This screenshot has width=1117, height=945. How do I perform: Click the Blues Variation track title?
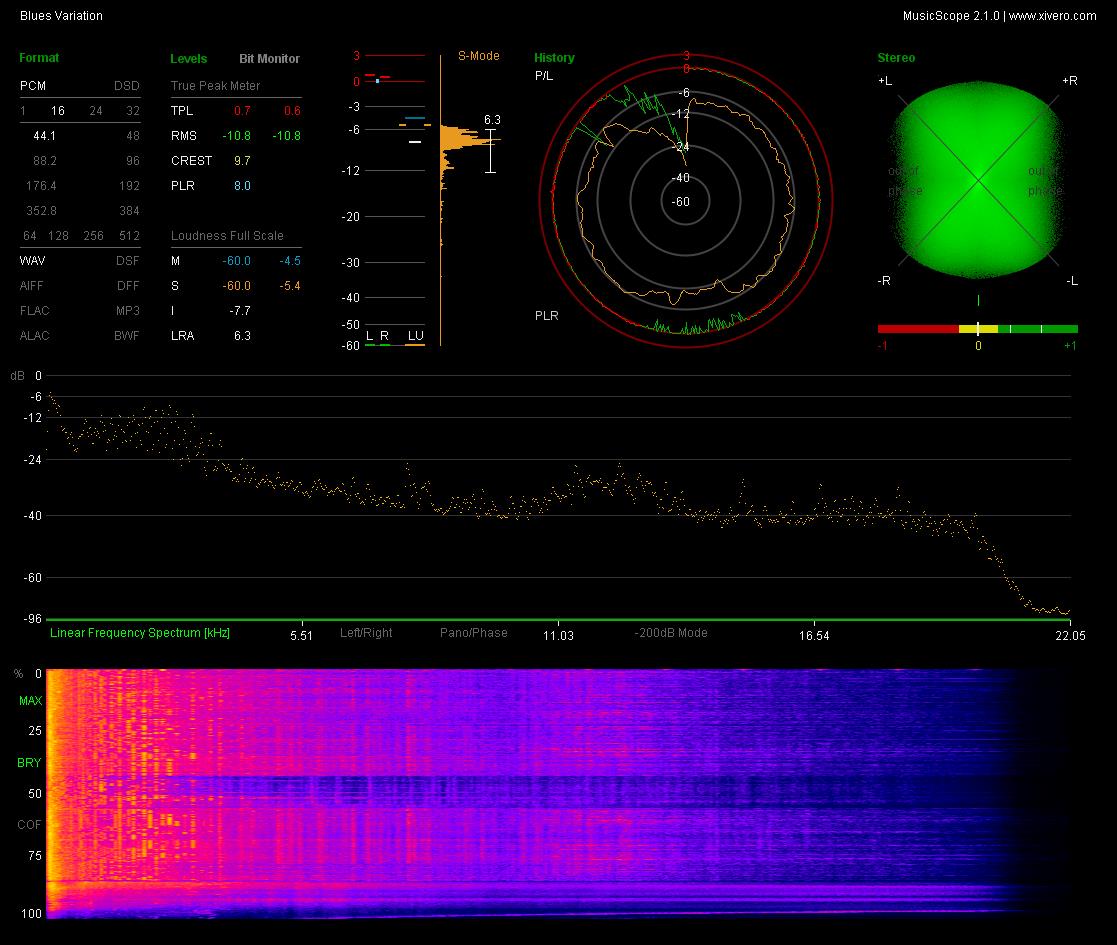[61, 16]
